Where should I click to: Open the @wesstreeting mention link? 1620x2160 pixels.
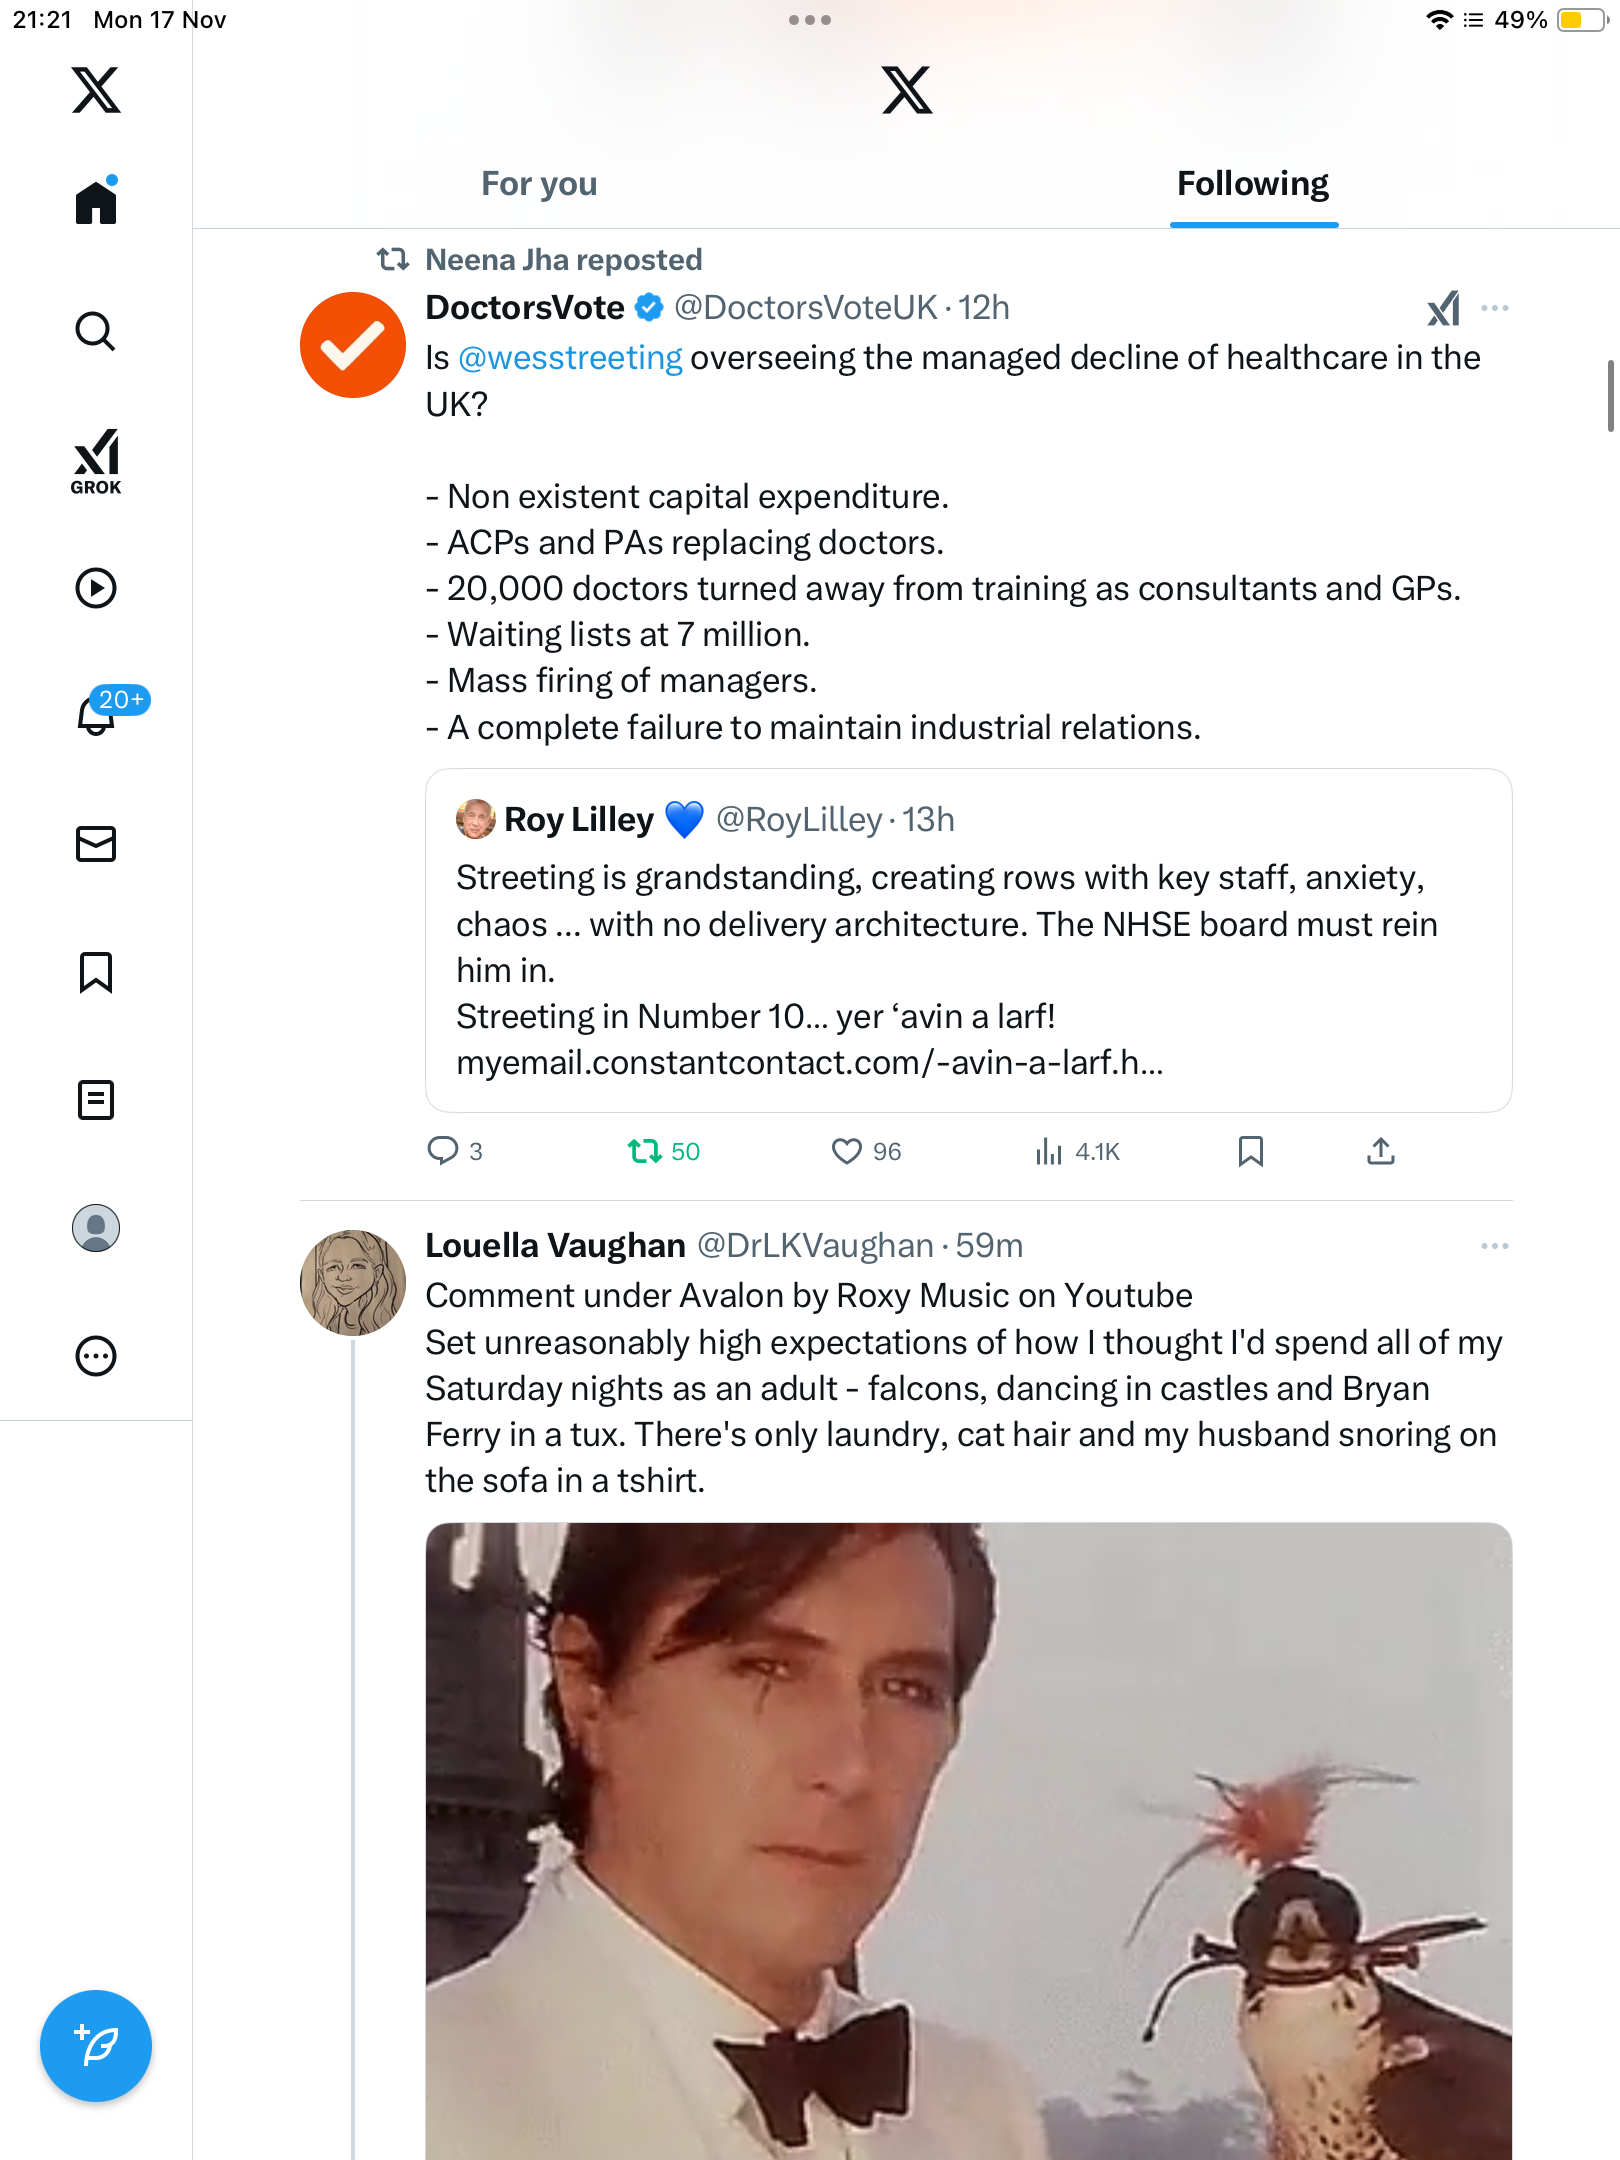[x=570, y=358]
